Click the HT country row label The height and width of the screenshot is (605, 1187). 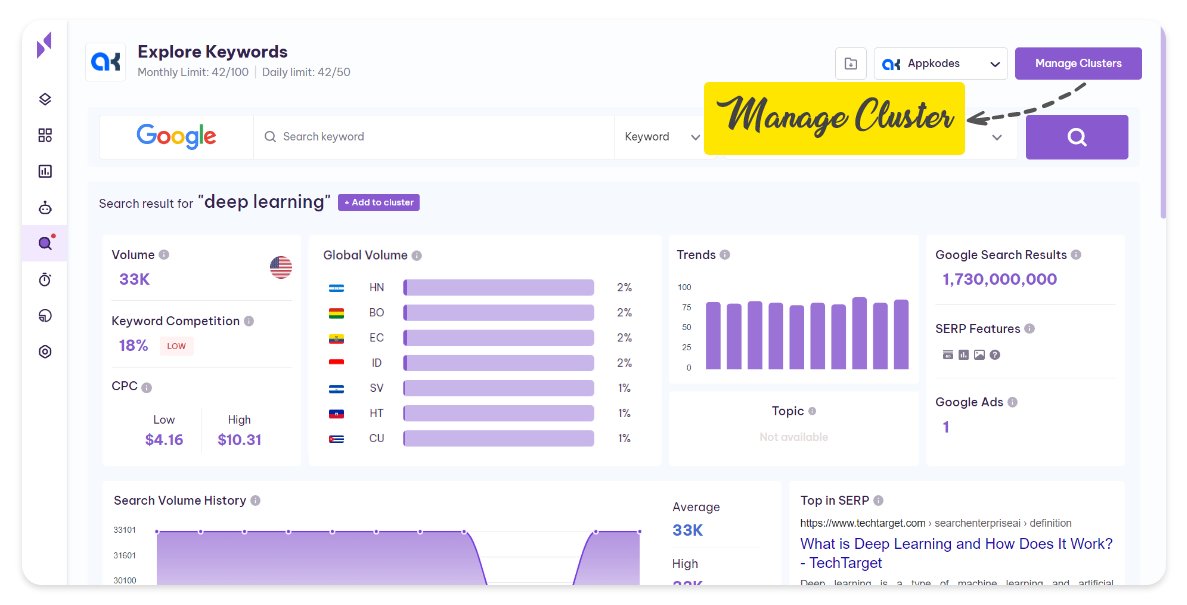[376, 413]
